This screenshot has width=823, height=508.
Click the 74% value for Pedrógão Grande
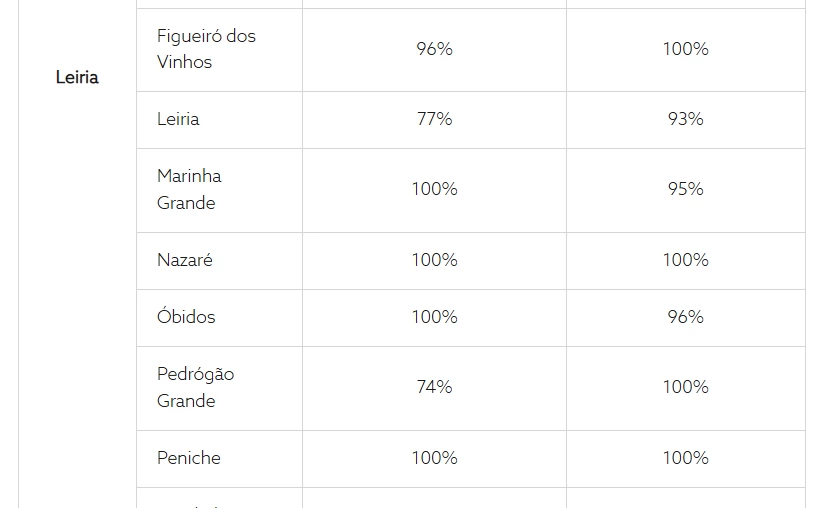point(434,387)
